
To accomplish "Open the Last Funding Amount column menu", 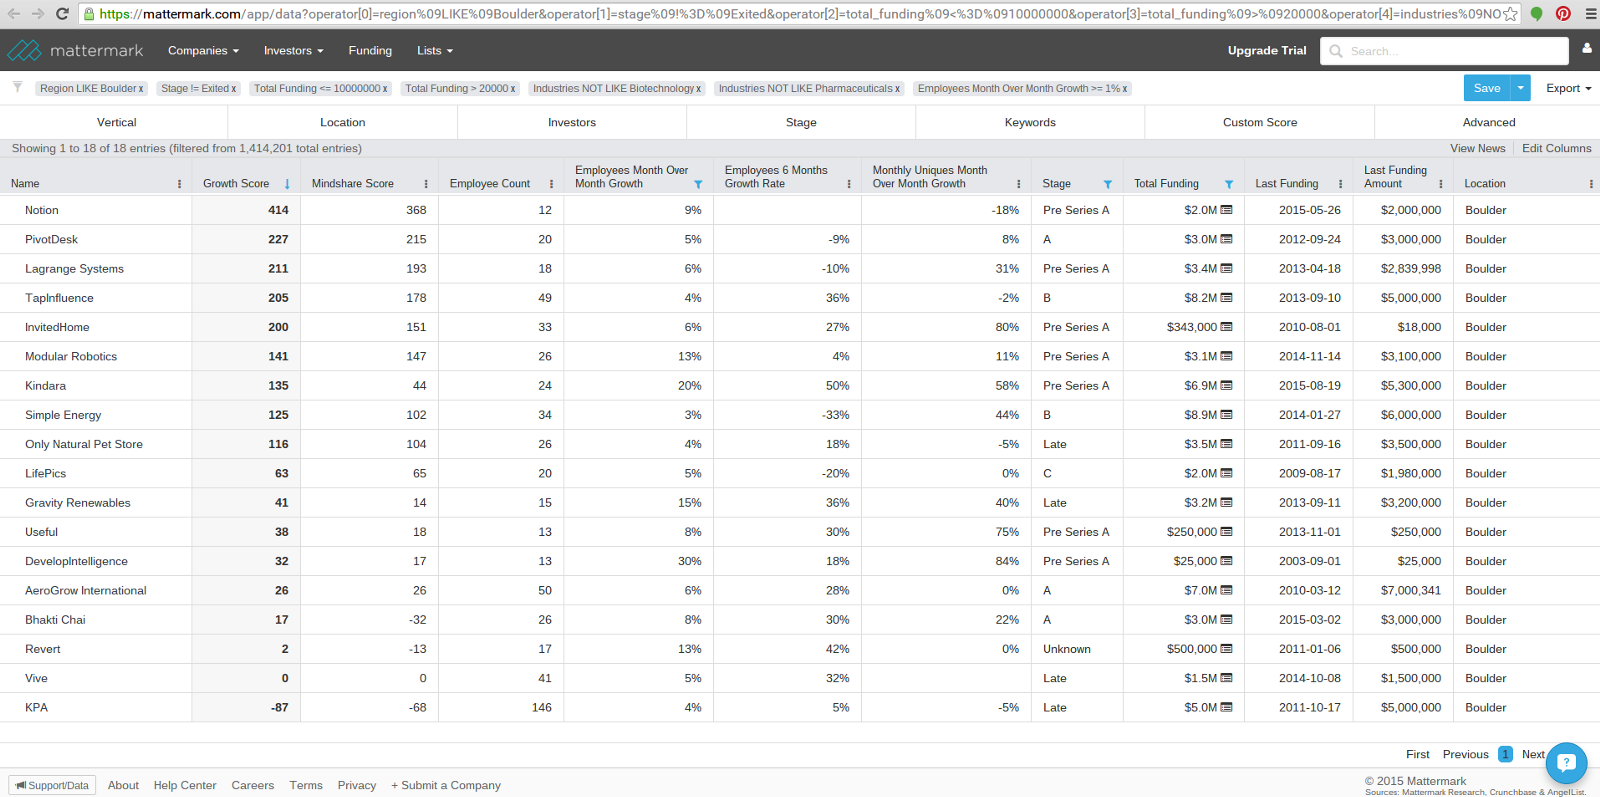I will pyautogui.click(x=1441, y=184).
